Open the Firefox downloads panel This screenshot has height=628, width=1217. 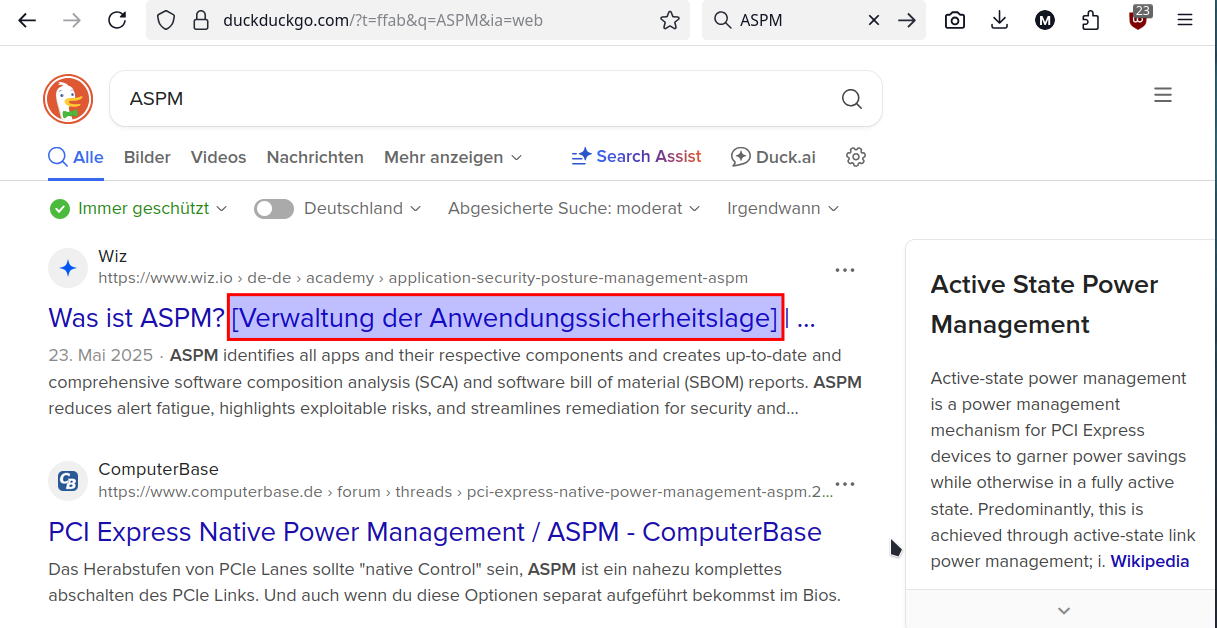999,20
